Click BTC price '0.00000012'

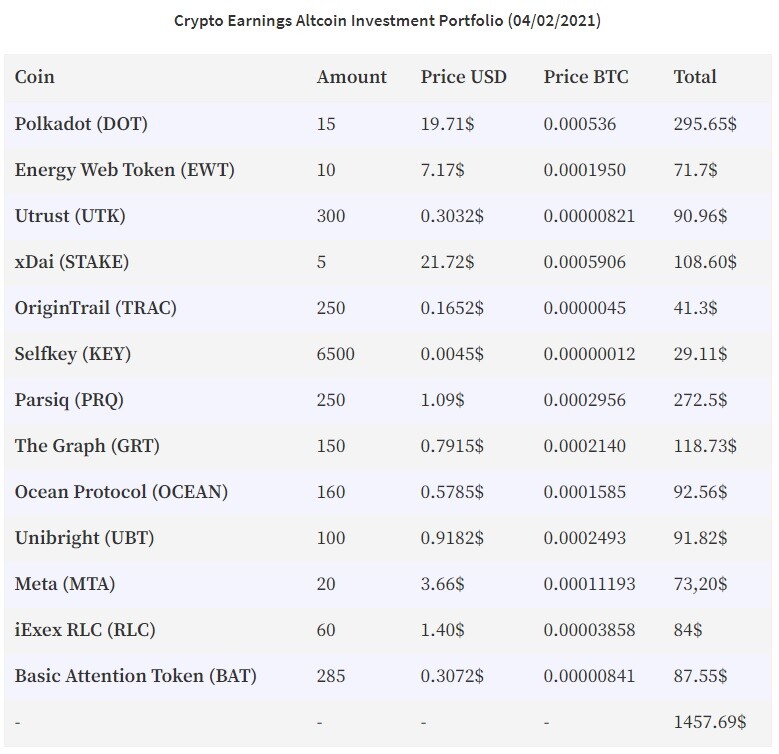click(x=589, y=354)
